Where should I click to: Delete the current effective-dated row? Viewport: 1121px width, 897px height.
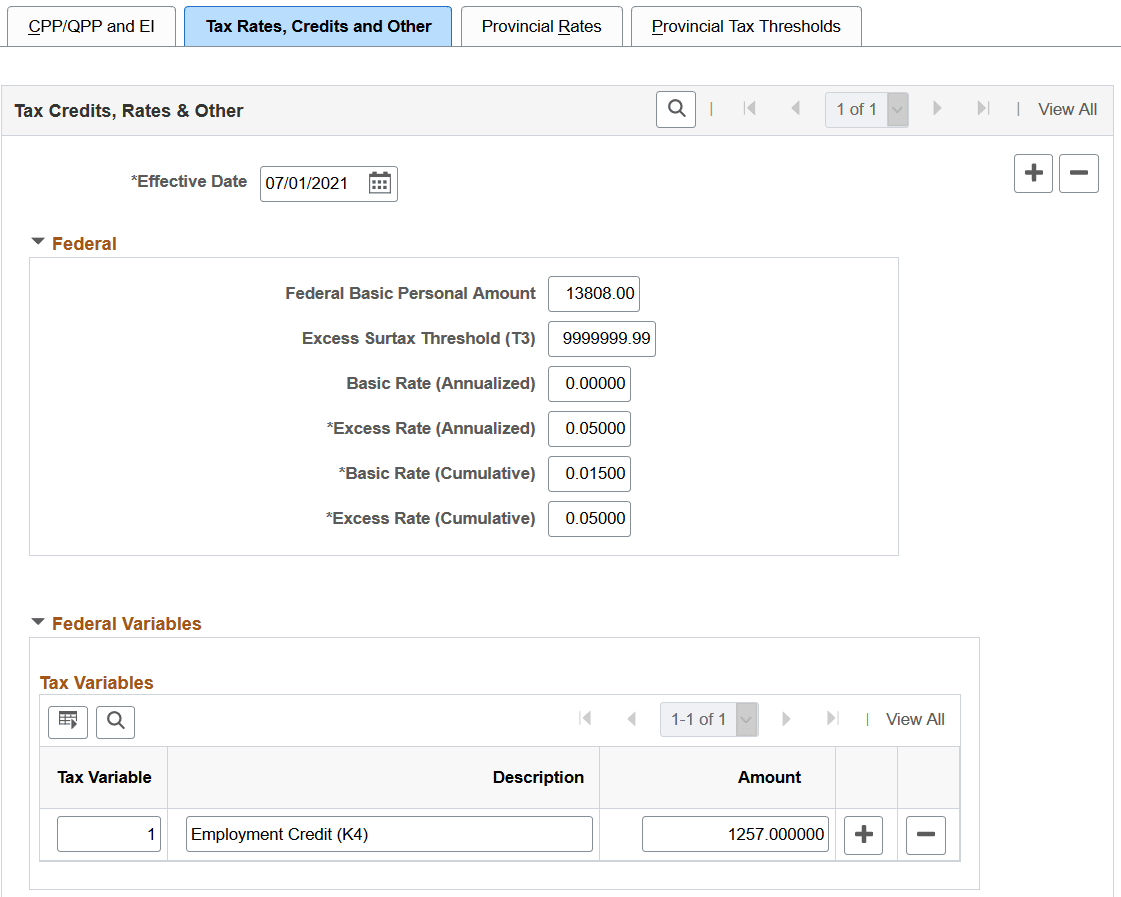[x=1078, y=173]
